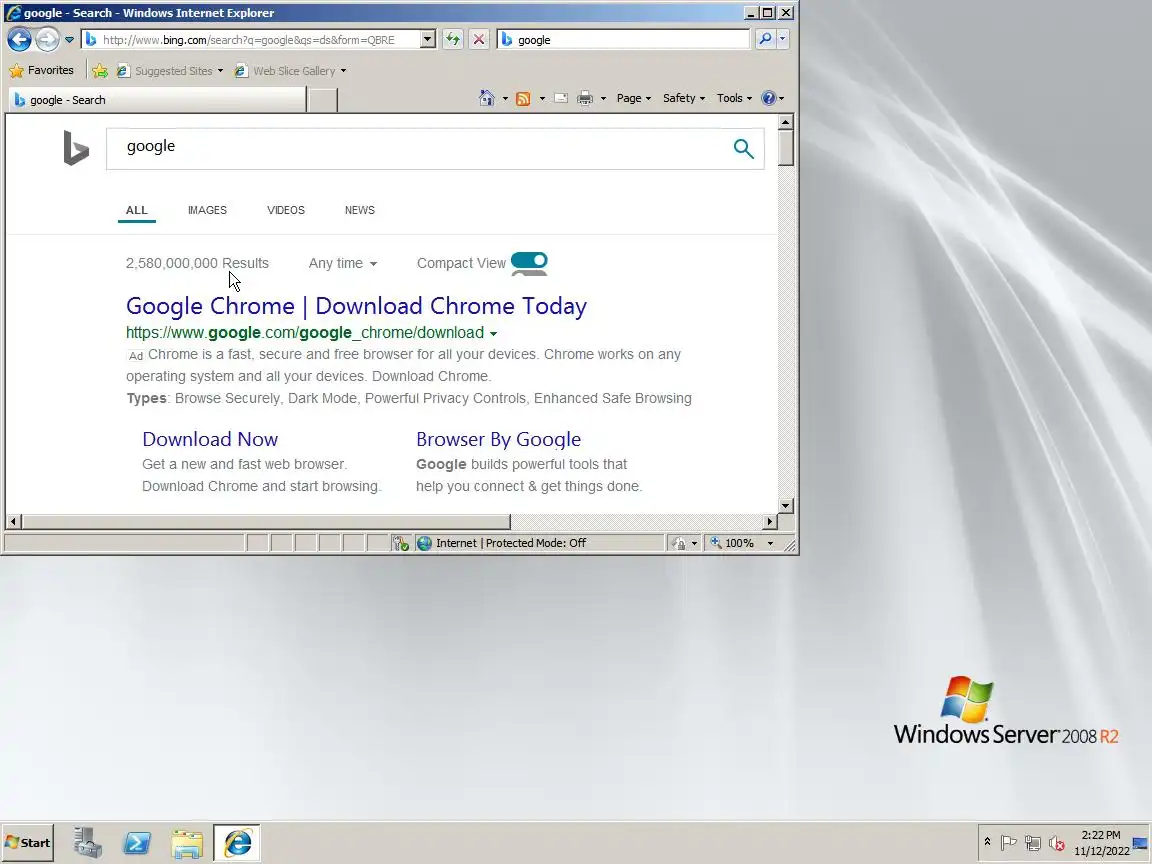Open the Favorites star button
This screenshot has width=1152, height=864.
pyautogui.click(x=42, y=71)
